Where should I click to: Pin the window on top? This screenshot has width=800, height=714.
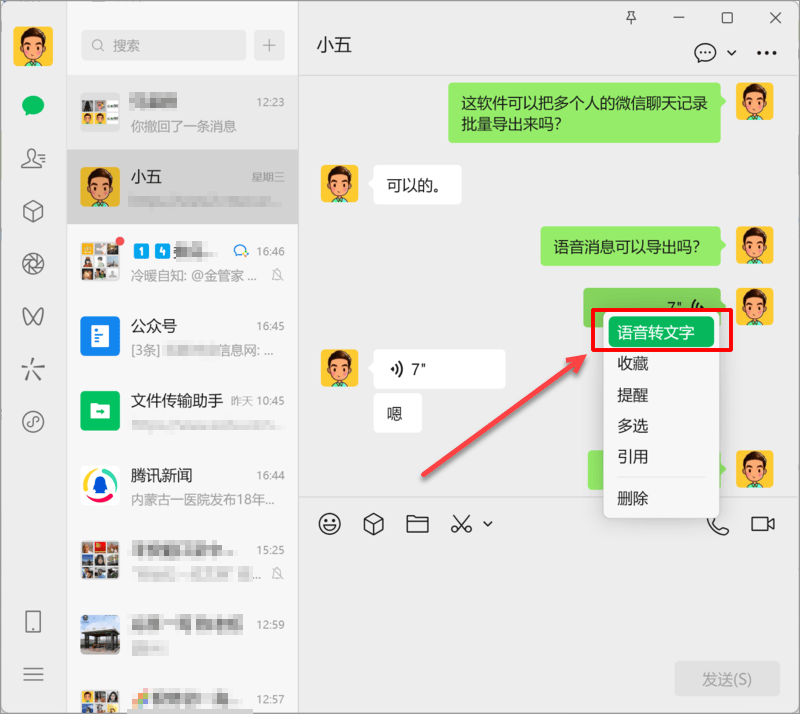click(631, 17)
